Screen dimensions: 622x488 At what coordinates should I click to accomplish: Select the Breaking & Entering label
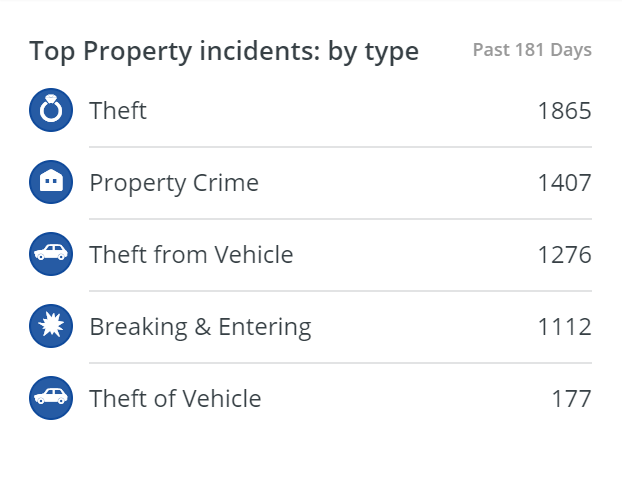[200, 327]
